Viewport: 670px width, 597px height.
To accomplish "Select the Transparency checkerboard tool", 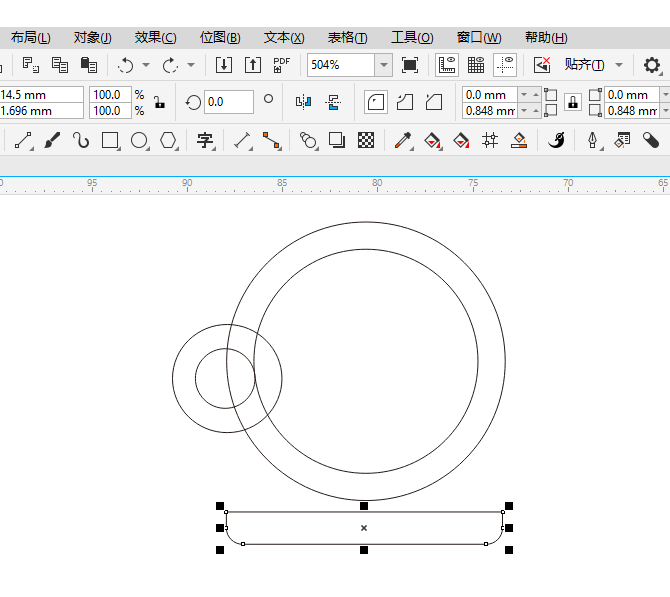I will coord(366,140).
